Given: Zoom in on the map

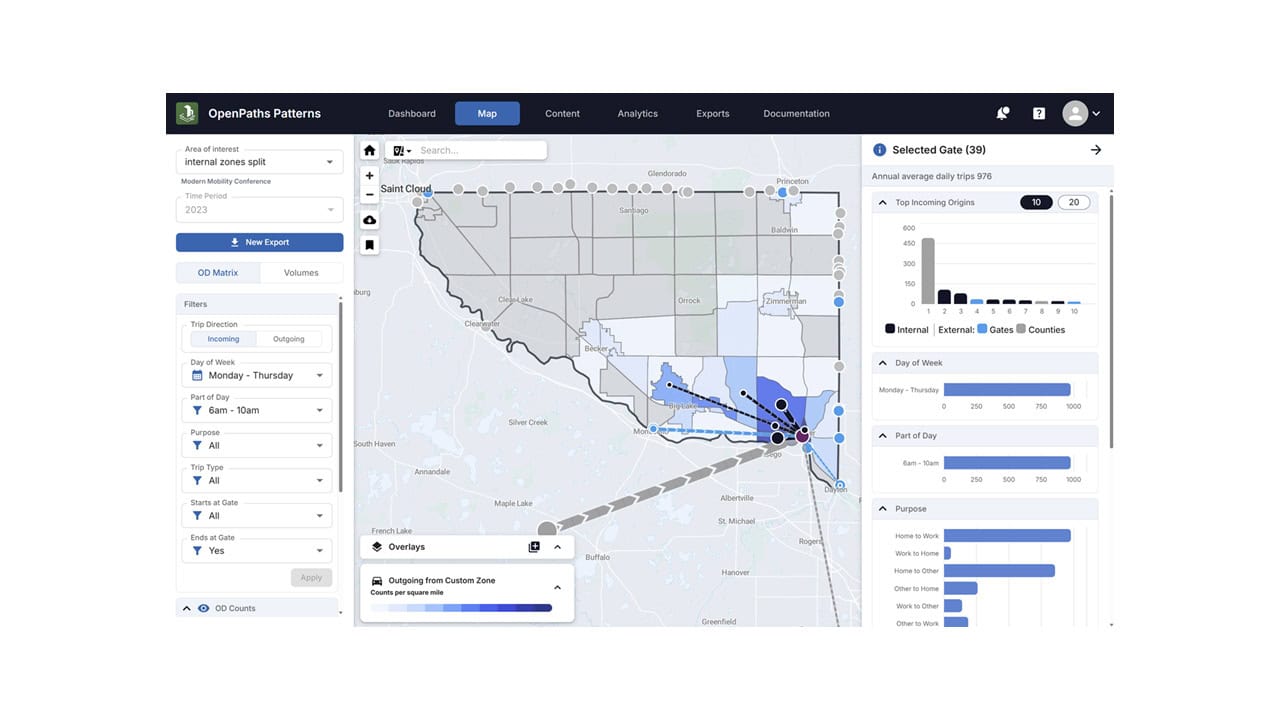Looking at the screenshot, I should (370, 175).
